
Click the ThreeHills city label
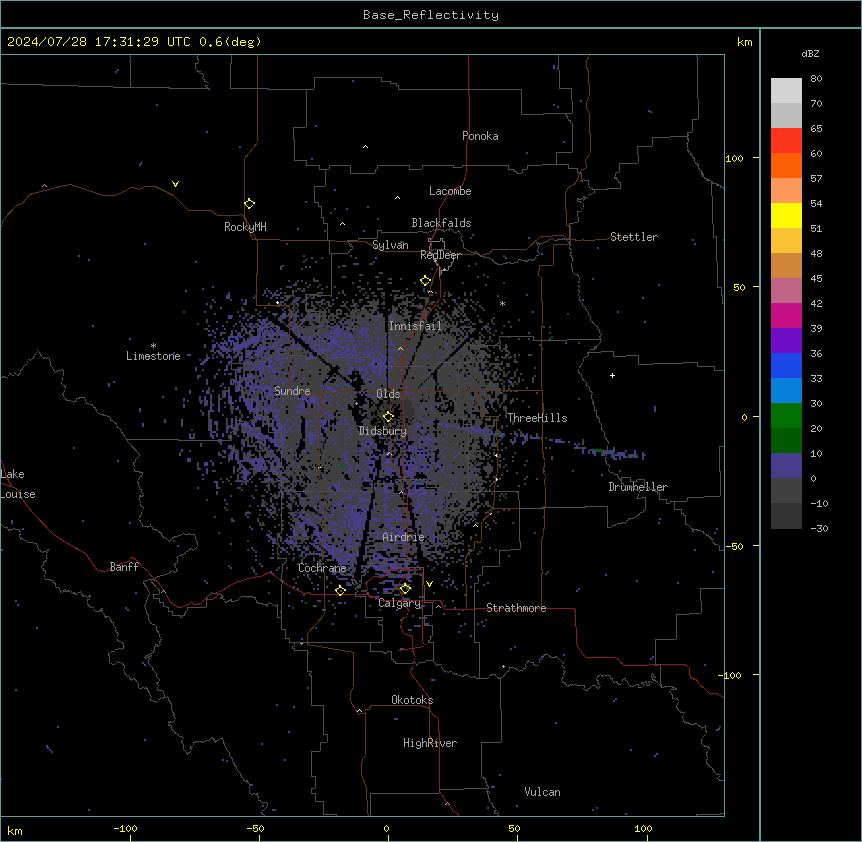[x=537, y=418]
